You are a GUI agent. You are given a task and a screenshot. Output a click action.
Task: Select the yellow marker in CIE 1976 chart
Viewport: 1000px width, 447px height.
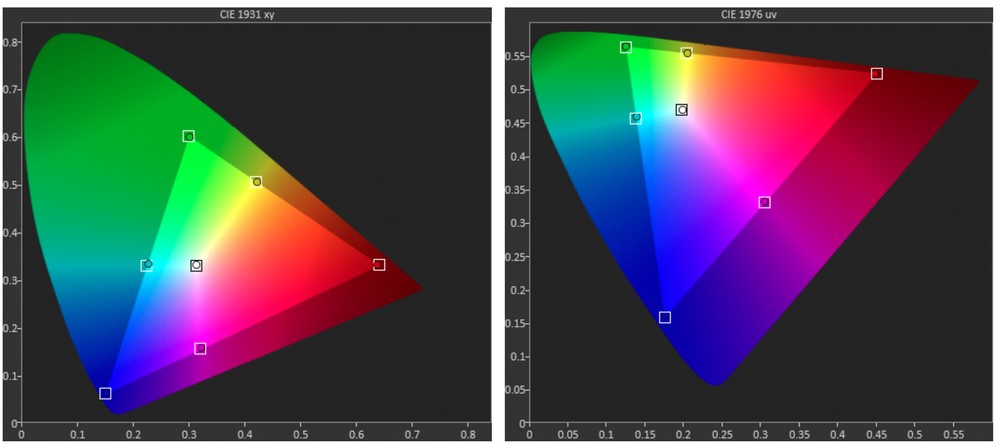point(686,52)
